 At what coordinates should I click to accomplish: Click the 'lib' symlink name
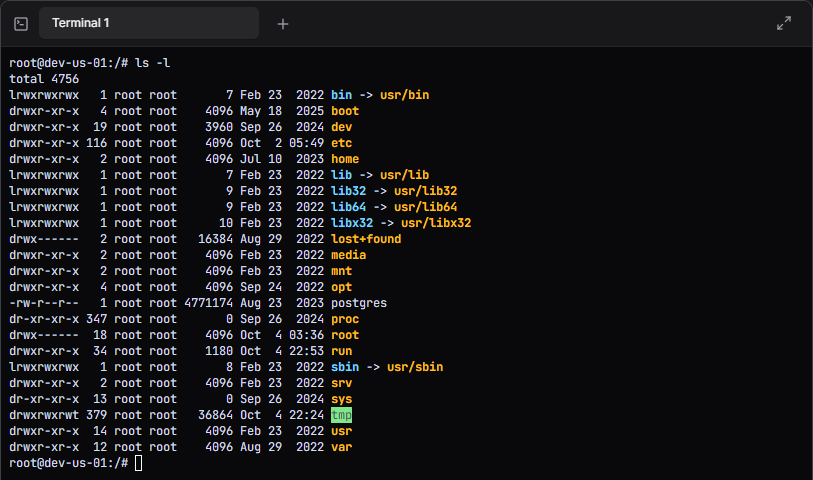click(x=341, y=175)
